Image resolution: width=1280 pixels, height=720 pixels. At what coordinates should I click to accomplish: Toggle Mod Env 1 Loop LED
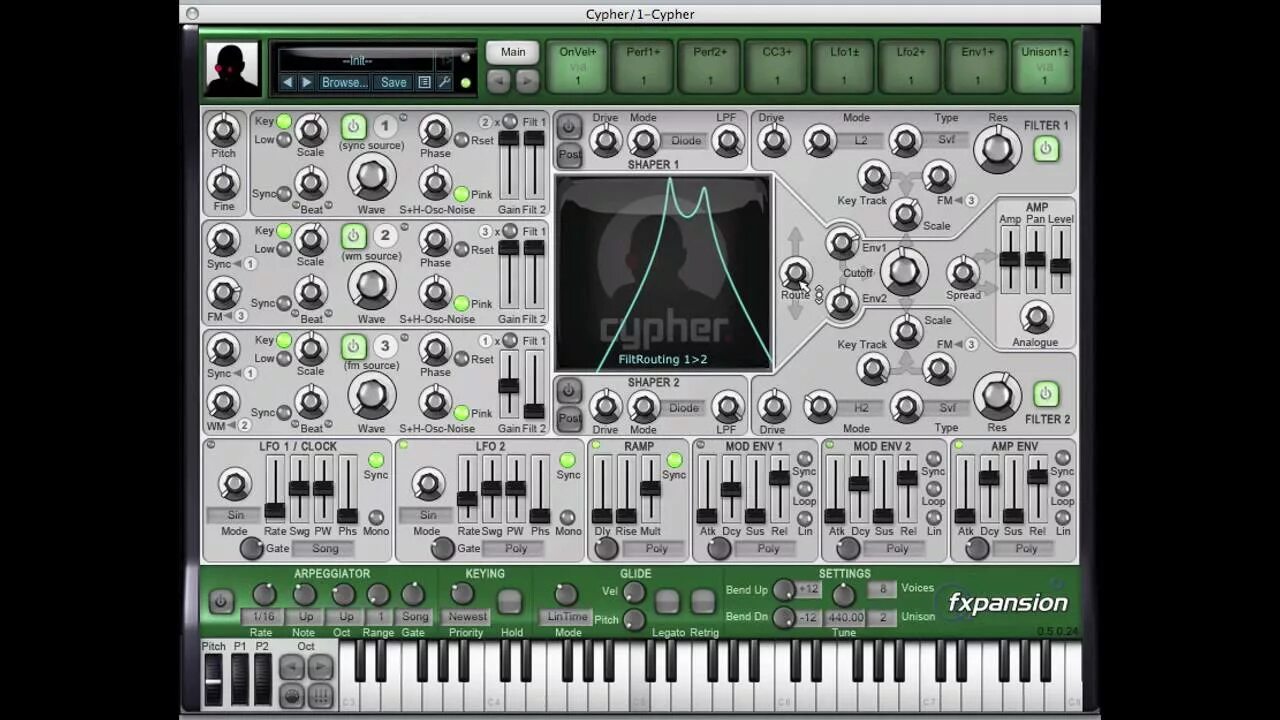click(806, 488)
